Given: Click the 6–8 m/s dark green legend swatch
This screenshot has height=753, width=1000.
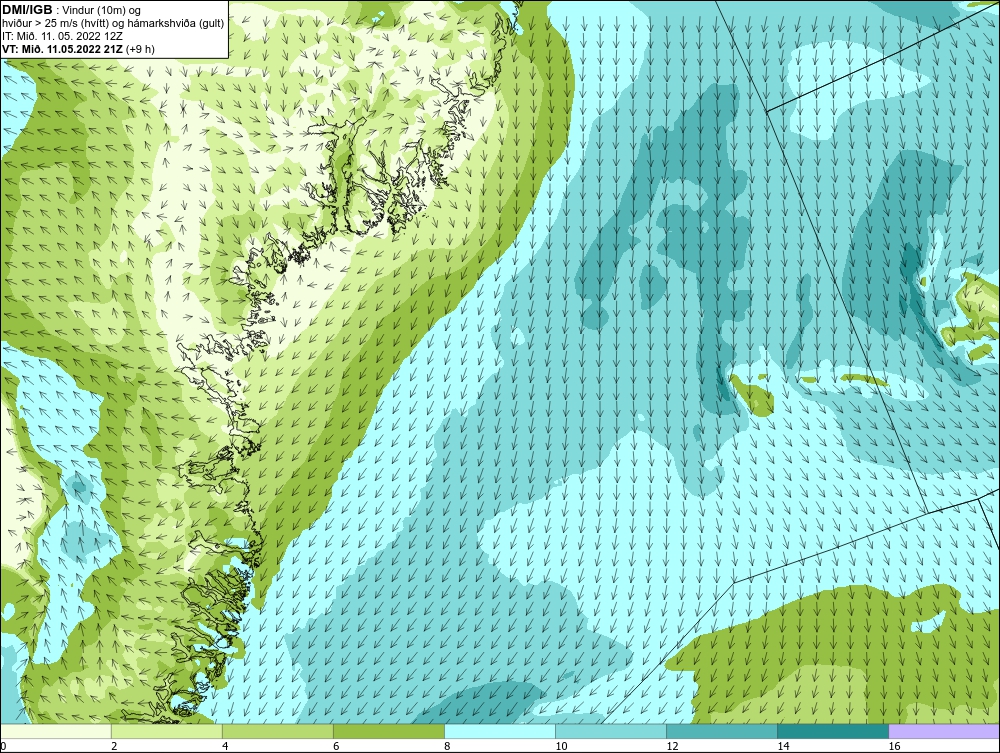Looking at the screenshot, I should [x=389, y=731].
